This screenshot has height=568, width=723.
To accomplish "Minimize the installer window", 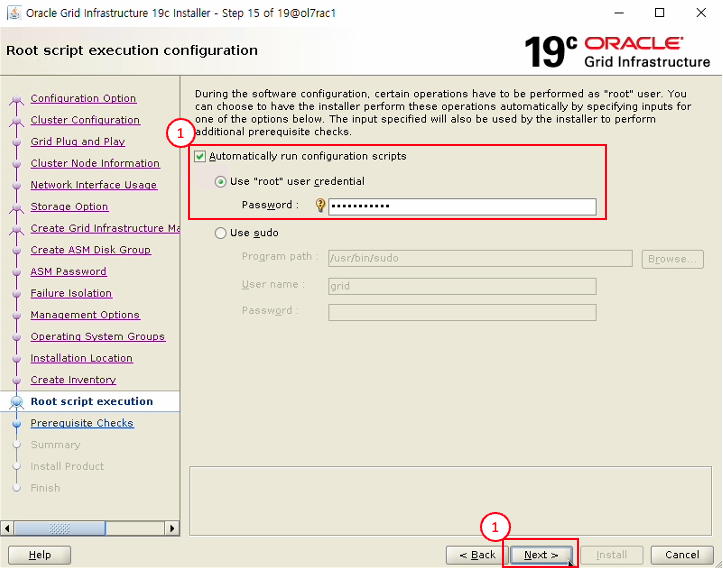I will (619, 12).
